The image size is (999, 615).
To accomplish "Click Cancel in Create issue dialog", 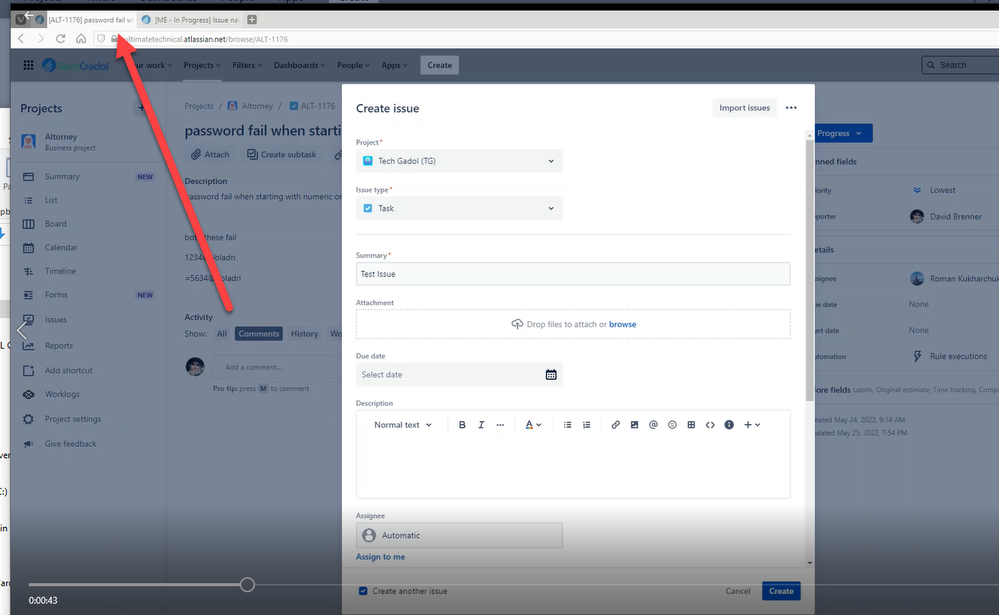I will [x=738, y=591].
